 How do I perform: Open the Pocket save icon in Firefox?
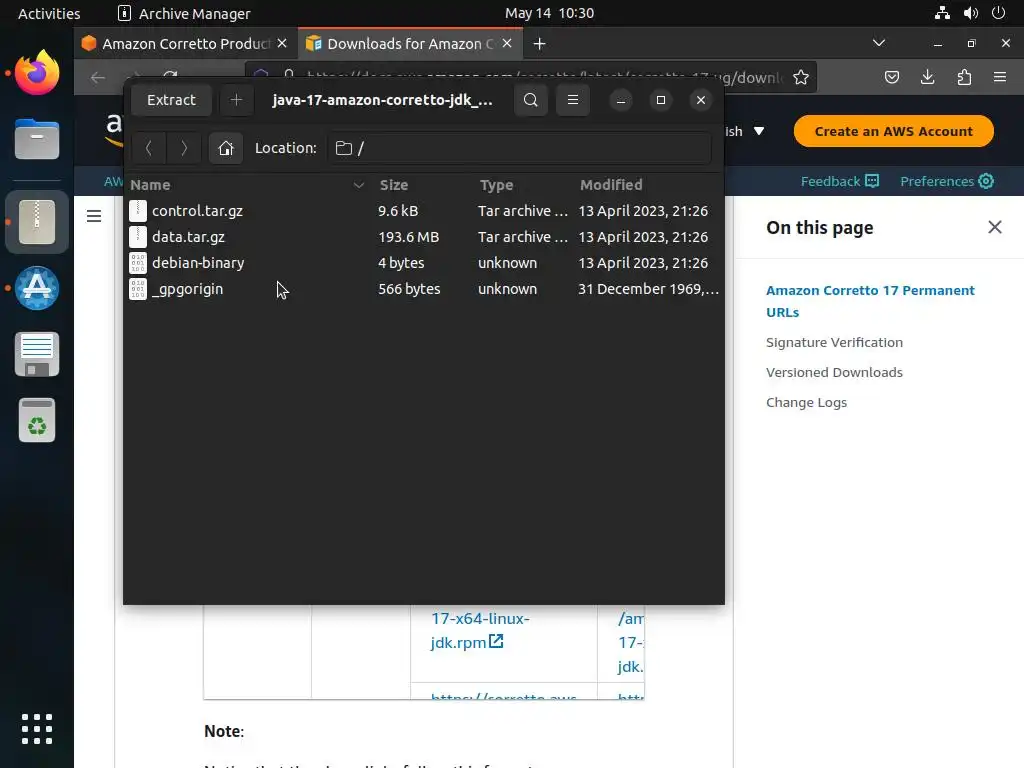pos(891,78)
